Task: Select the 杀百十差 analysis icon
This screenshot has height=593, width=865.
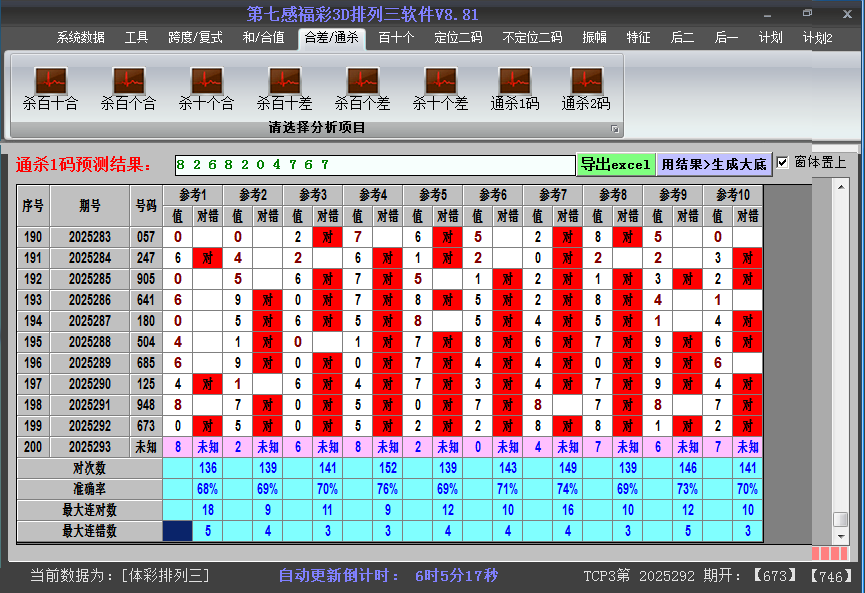Action: click(283, 80)
